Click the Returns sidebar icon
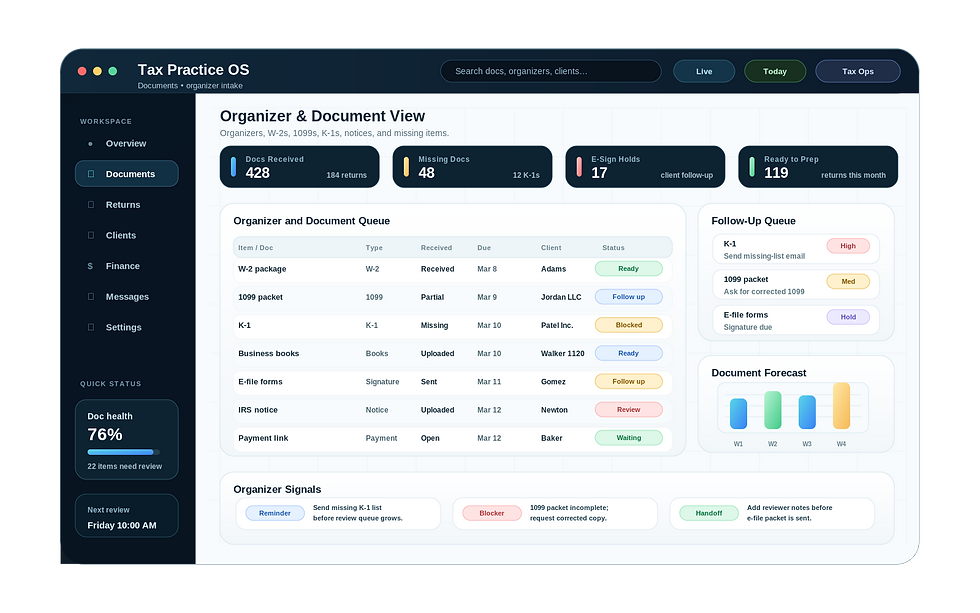This screenshot has width=980, height=613. pyautogui.click(x=91, y=204)
